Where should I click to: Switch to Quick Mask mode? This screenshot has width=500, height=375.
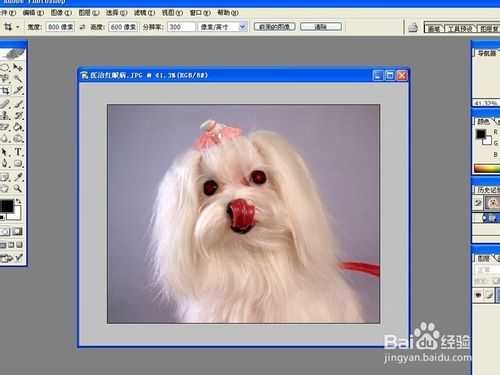pos(17,231)
